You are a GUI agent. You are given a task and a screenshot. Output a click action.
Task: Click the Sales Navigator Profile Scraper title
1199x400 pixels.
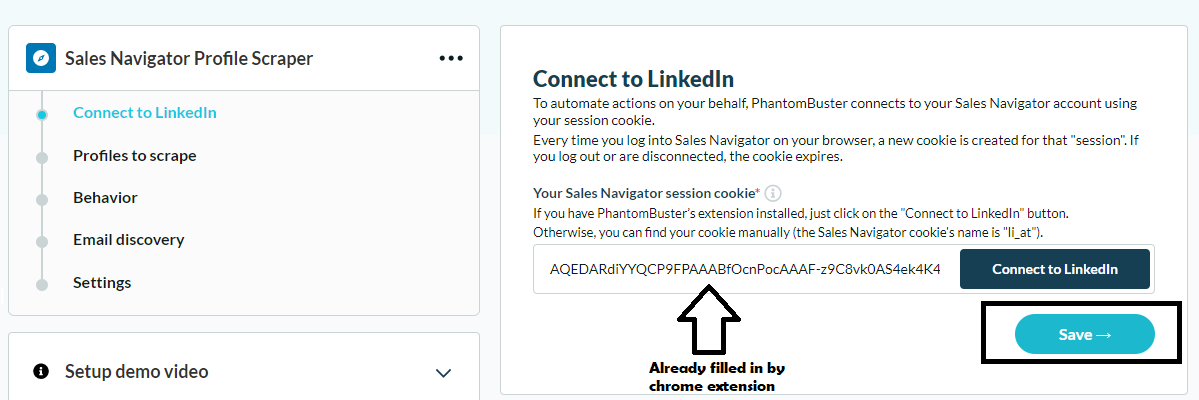tap(189, 58)
